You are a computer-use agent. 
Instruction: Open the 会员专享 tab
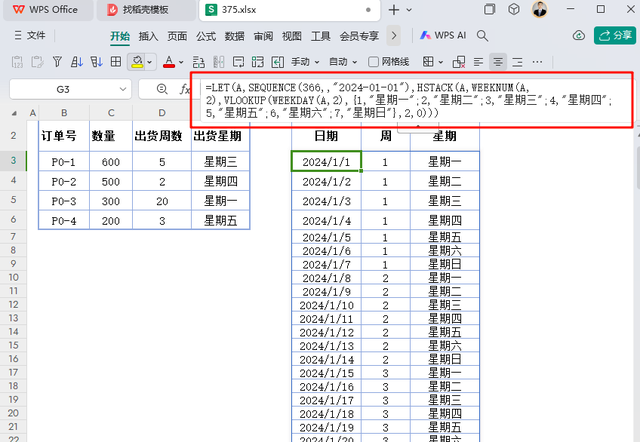(x=359, y=36)
